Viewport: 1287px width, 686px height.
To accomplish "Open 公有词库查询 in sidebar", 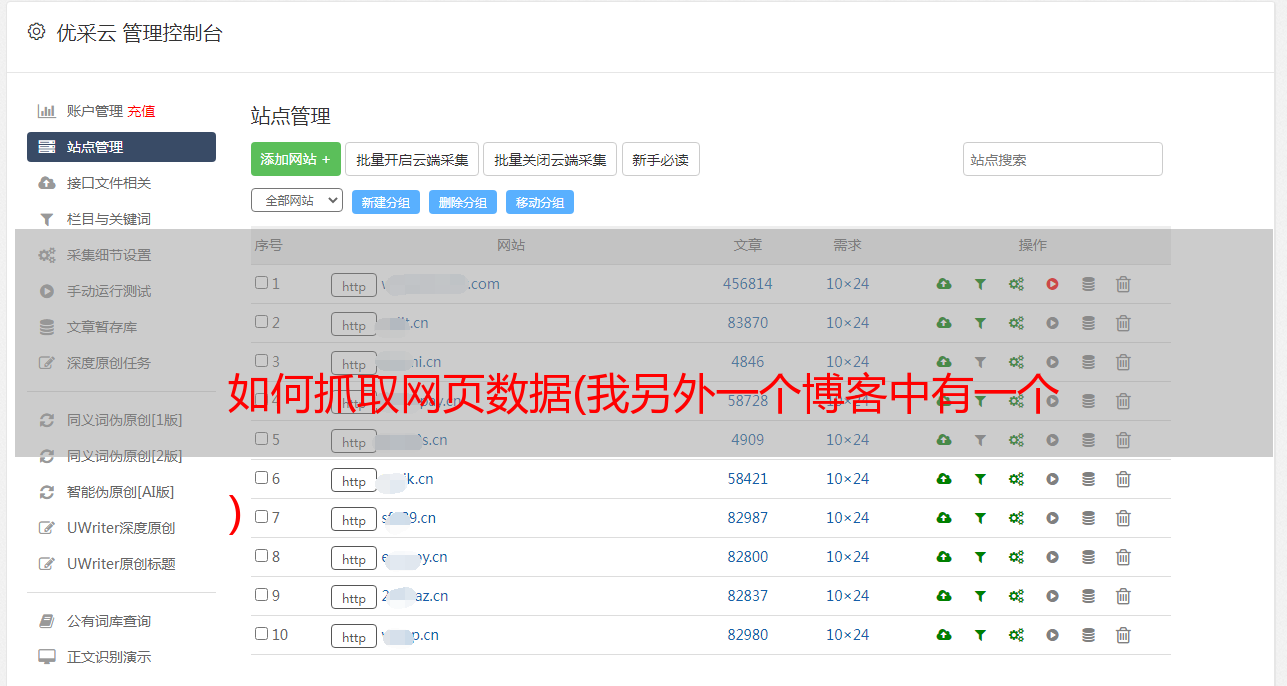I will point(109,621).
